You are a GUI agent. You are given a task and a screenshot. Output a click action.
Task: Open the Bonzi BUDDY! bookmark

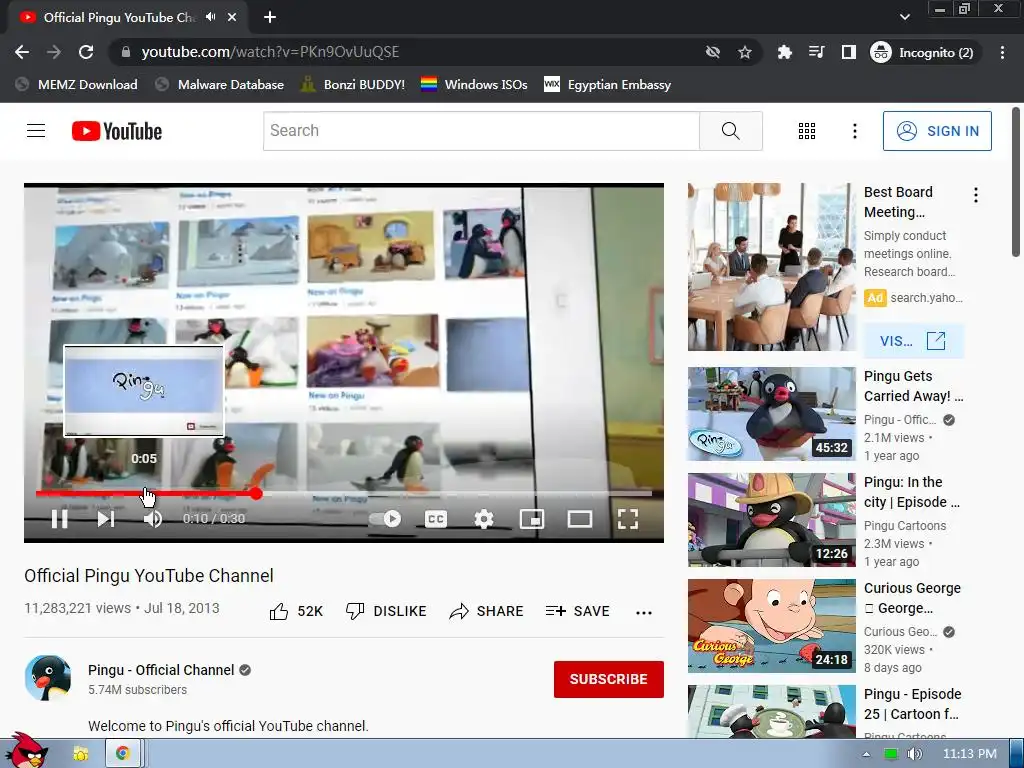(x=353, y=85)
